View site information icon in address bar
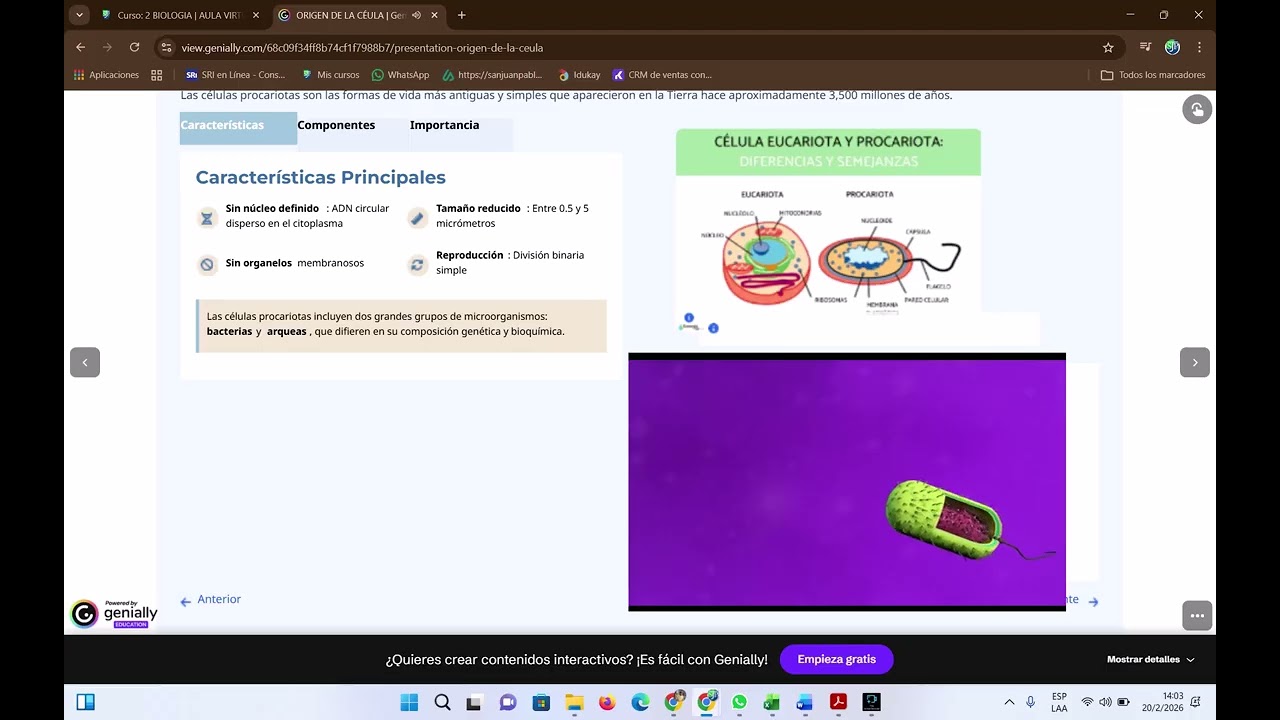1280x720 pixels. (x=166, y=47)
